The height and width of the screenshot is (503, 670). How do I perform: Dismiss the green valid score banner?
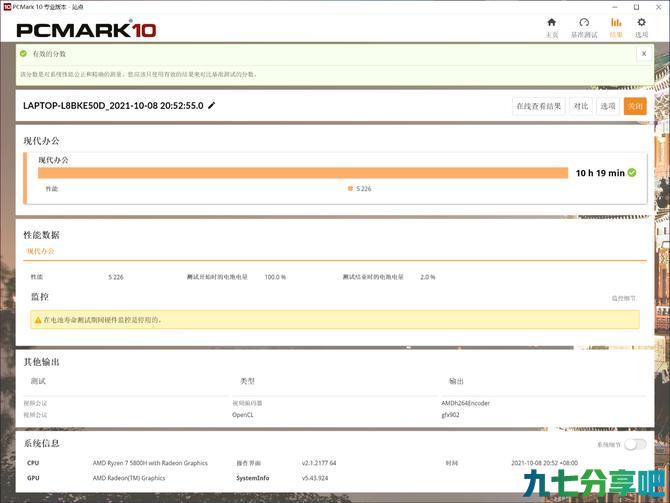coord(644,54)
